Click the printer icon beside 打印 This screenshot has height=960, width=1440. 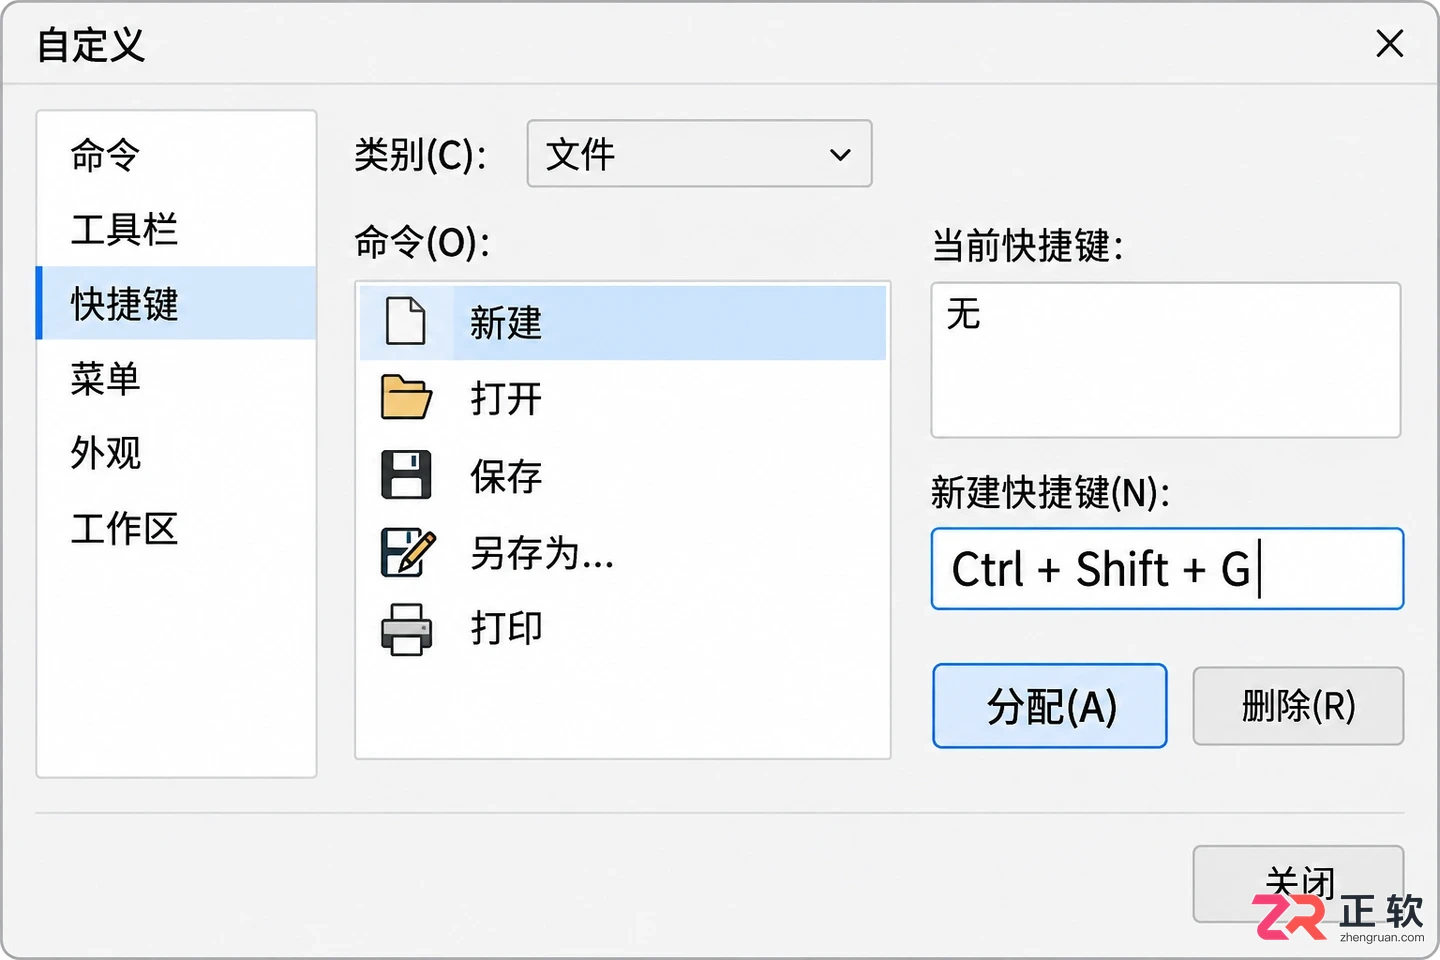(406, 629)
